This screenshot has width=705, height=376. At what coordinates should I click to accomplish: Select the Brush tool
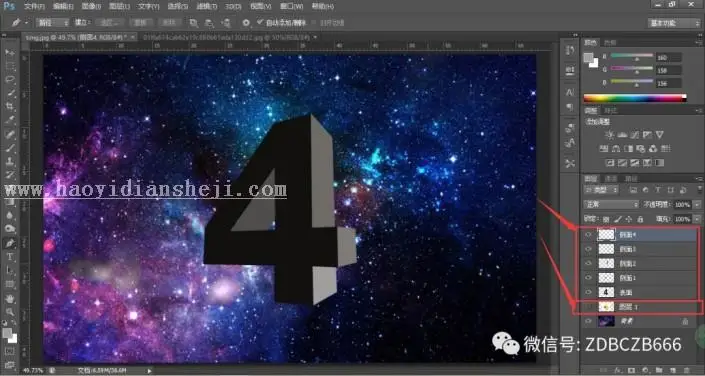click(x=10, y=148)
